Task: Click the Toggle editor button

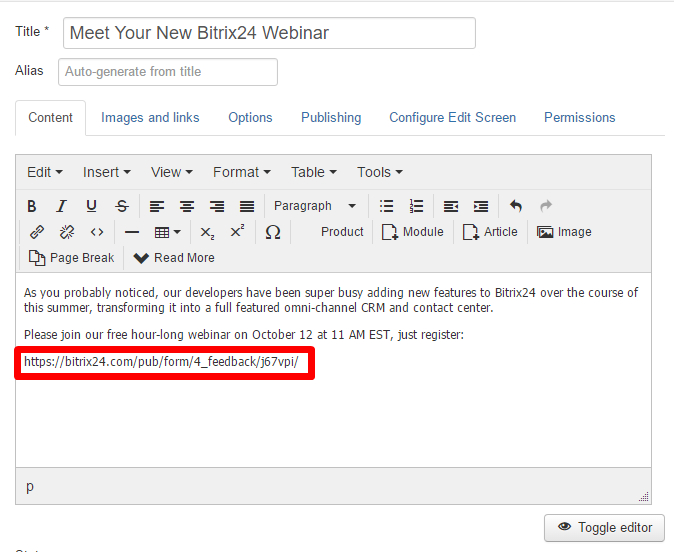Action: [604, 527]
